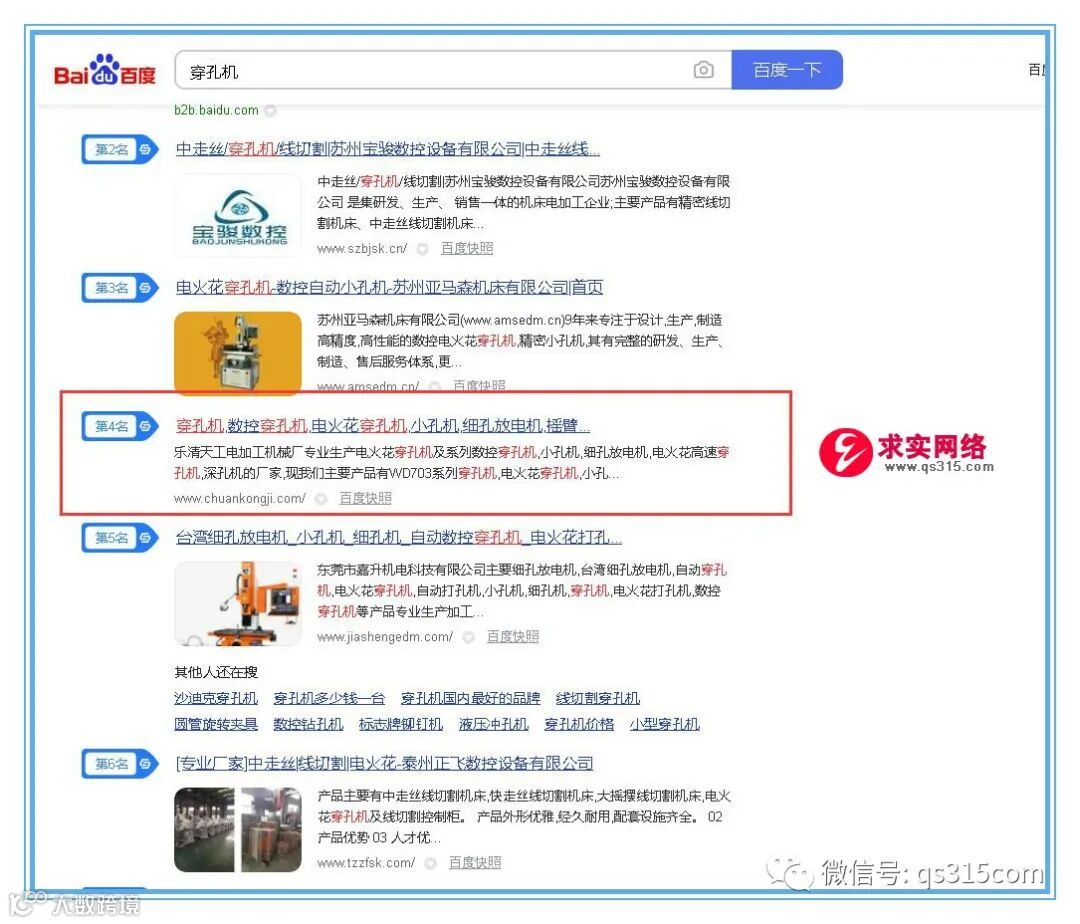Click the 第5名 rank badge icon
Screen dimensions: 1080x924
(121, 538)
